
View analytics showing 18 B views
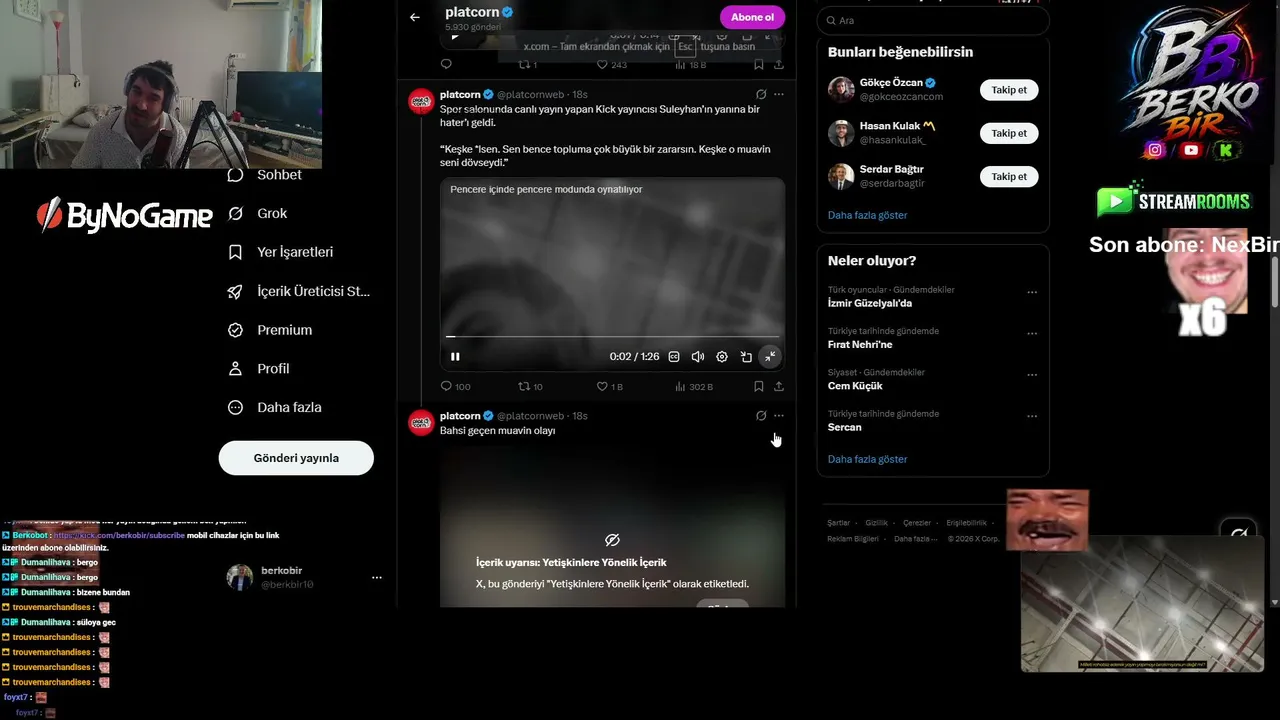[691, 64]
